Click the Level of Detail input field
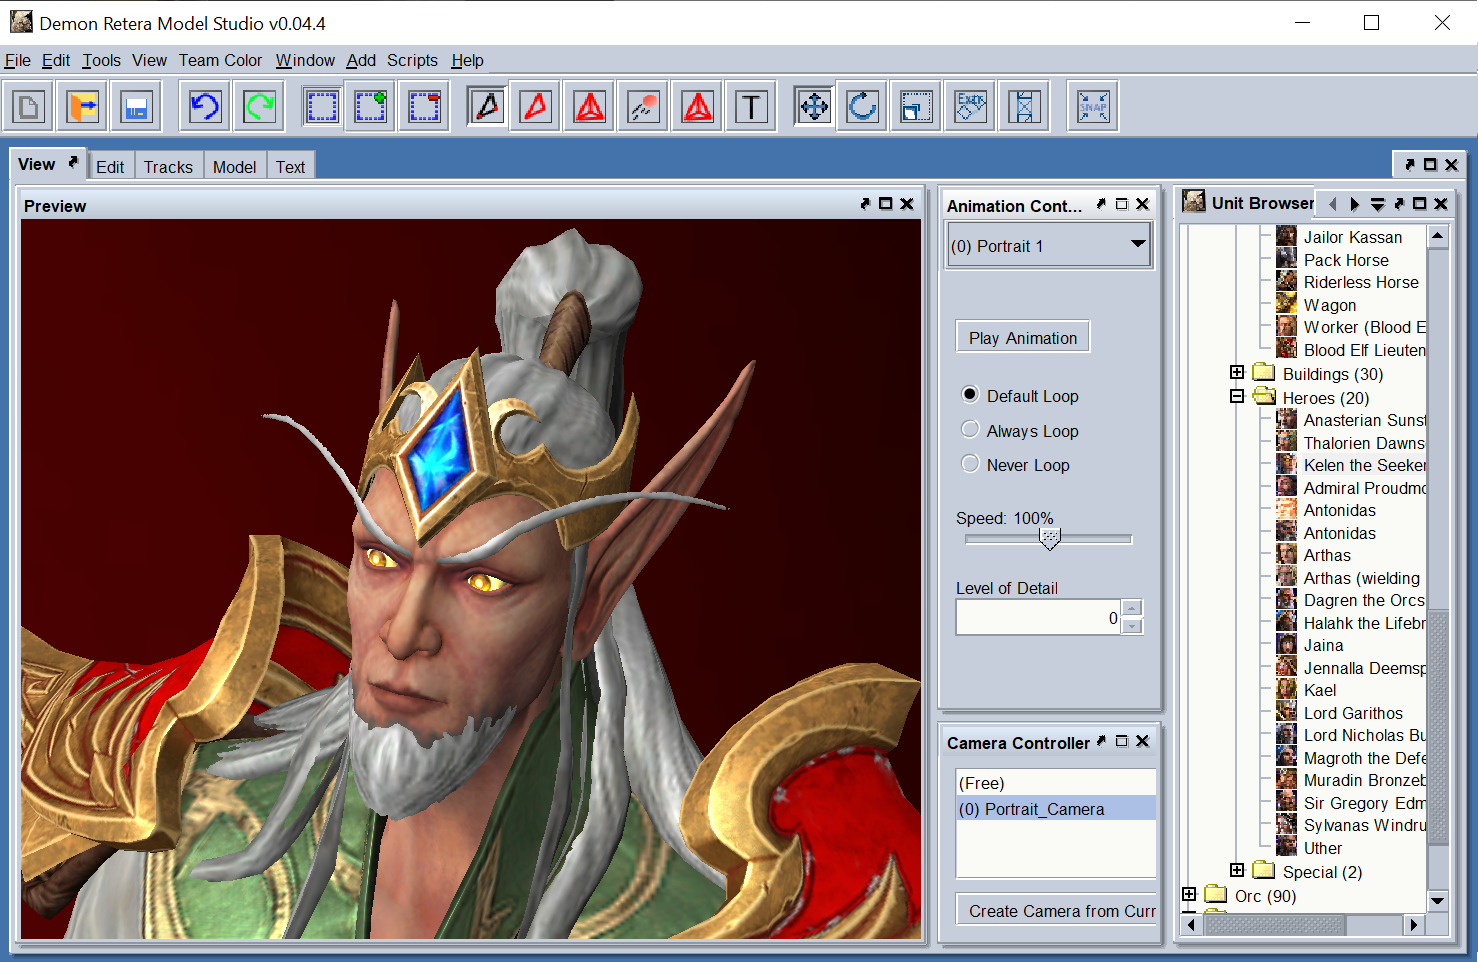This screenshot has width=1478, height=962. coord(1039,617)
